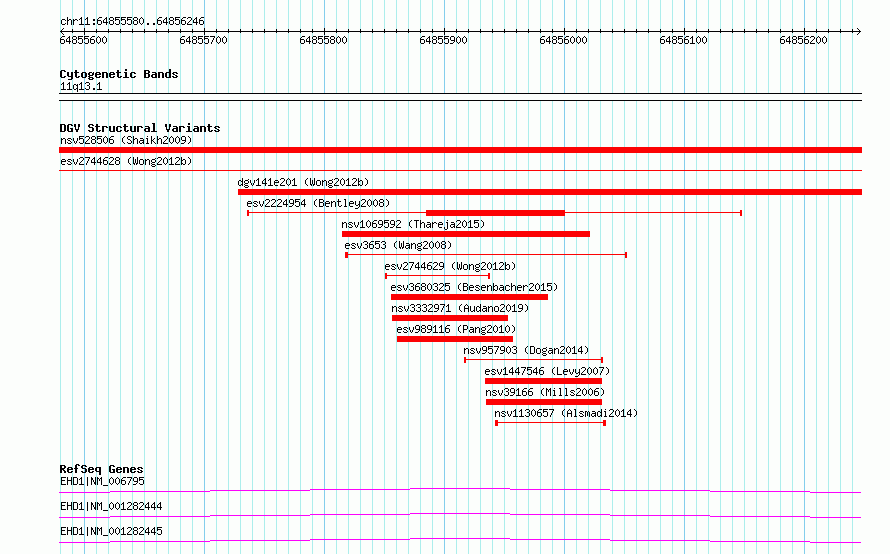
Task: Click the red bar under nsv39166
Action: point(544,402)
